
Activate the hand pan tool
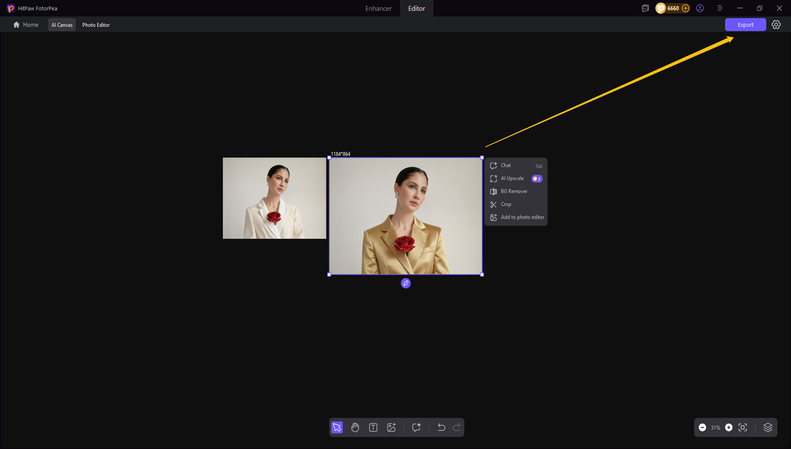pyautogui.click(x=355, y=427)
